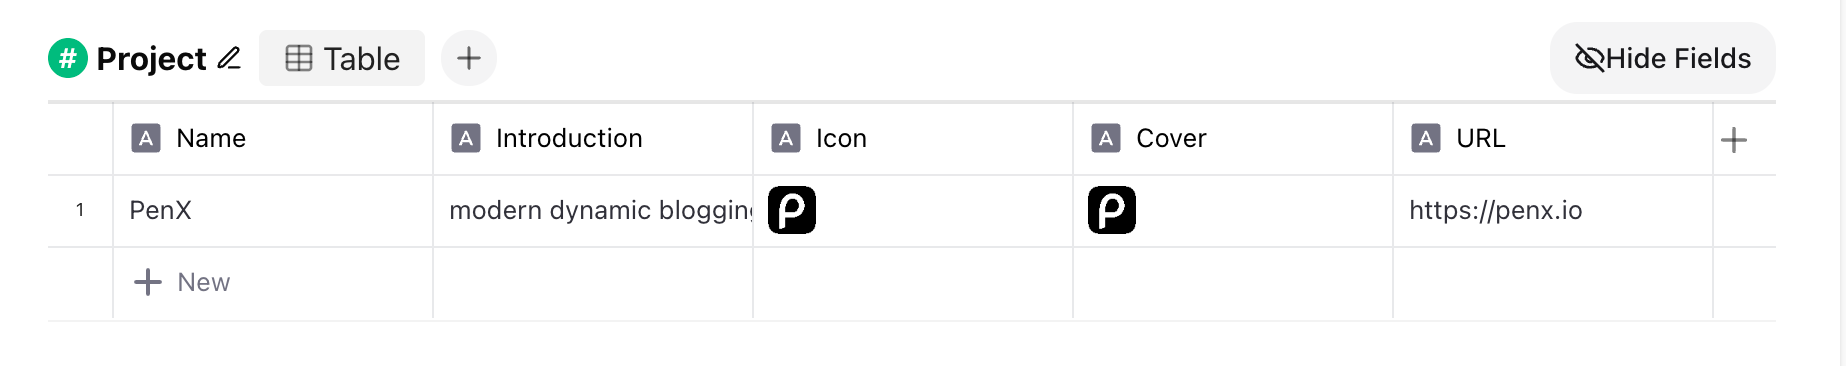The width and height of the screenshot is (1846, 366).
Task: Click the Icon column type icon
Action: point(786,138)
